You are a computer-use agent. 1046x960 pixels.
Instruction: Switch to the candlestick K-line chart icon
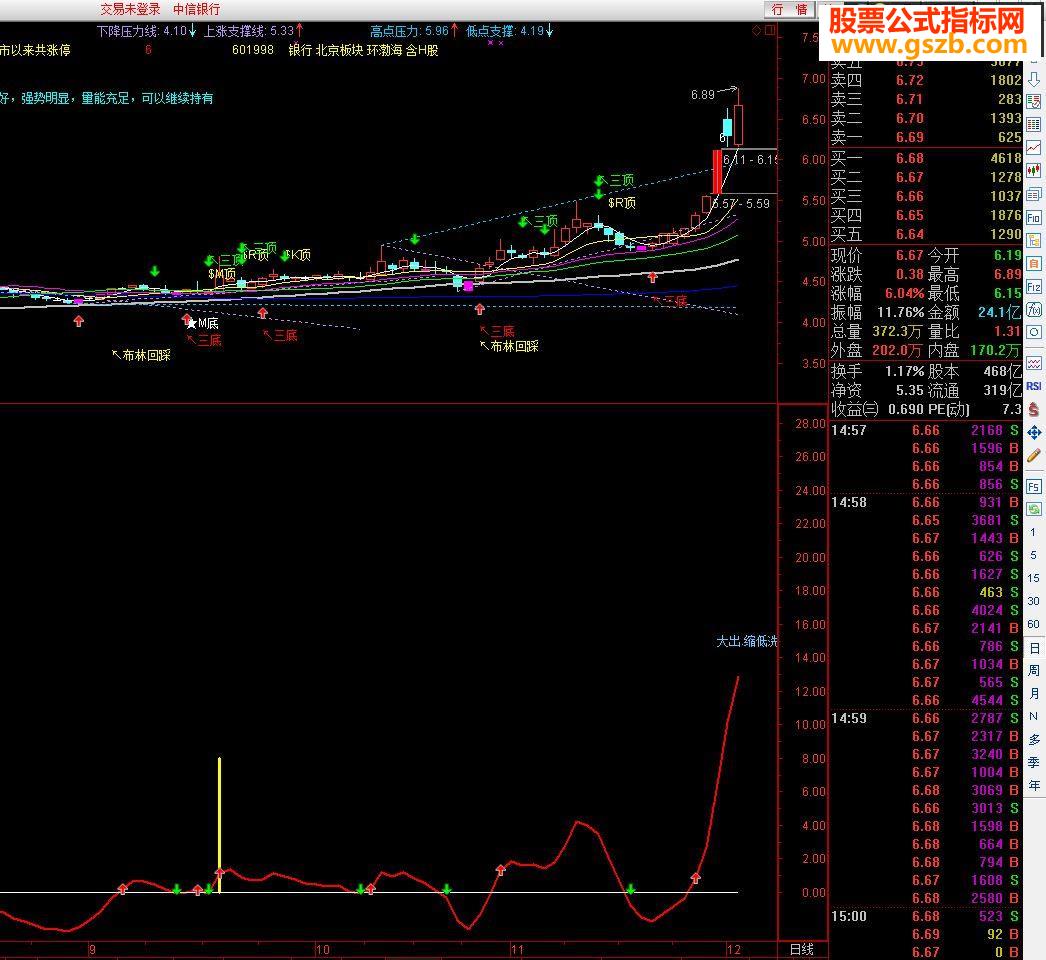pos(1033,171)
